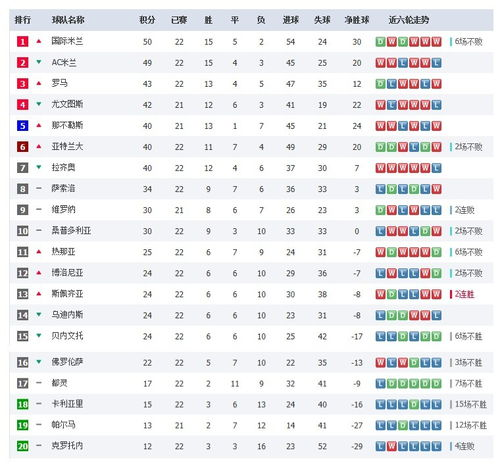Click the up arrow beside 国际米兰
Screen dimensions: 500x465
pos(39,41)
